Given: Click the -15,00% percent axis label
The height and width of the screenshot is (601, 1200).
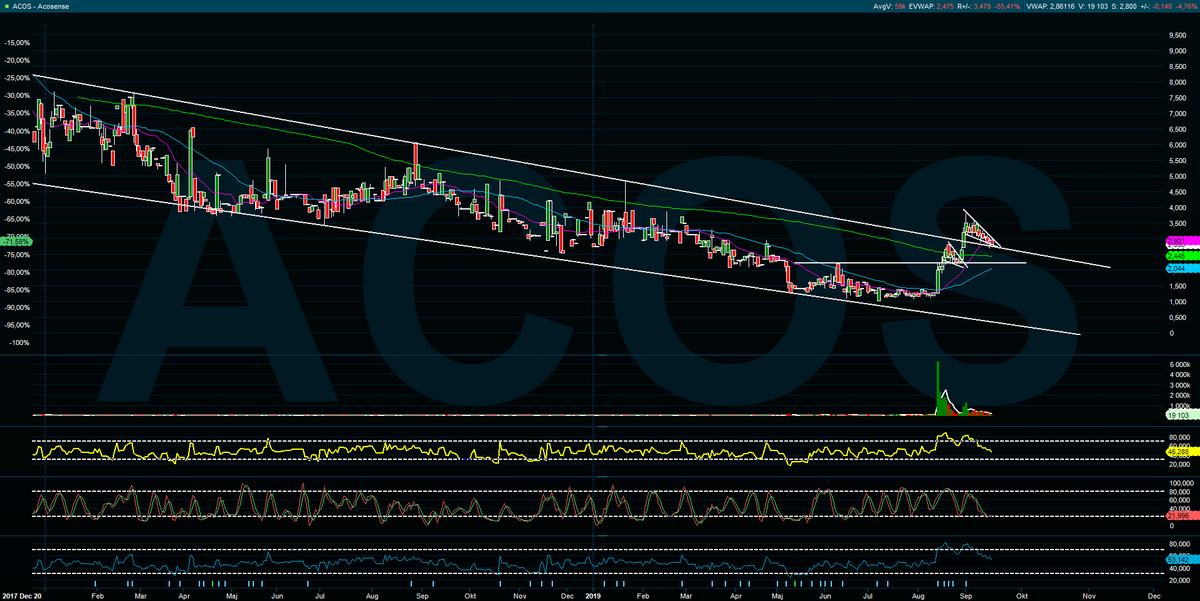Looking at the screenshot, I should click(15, 43).
